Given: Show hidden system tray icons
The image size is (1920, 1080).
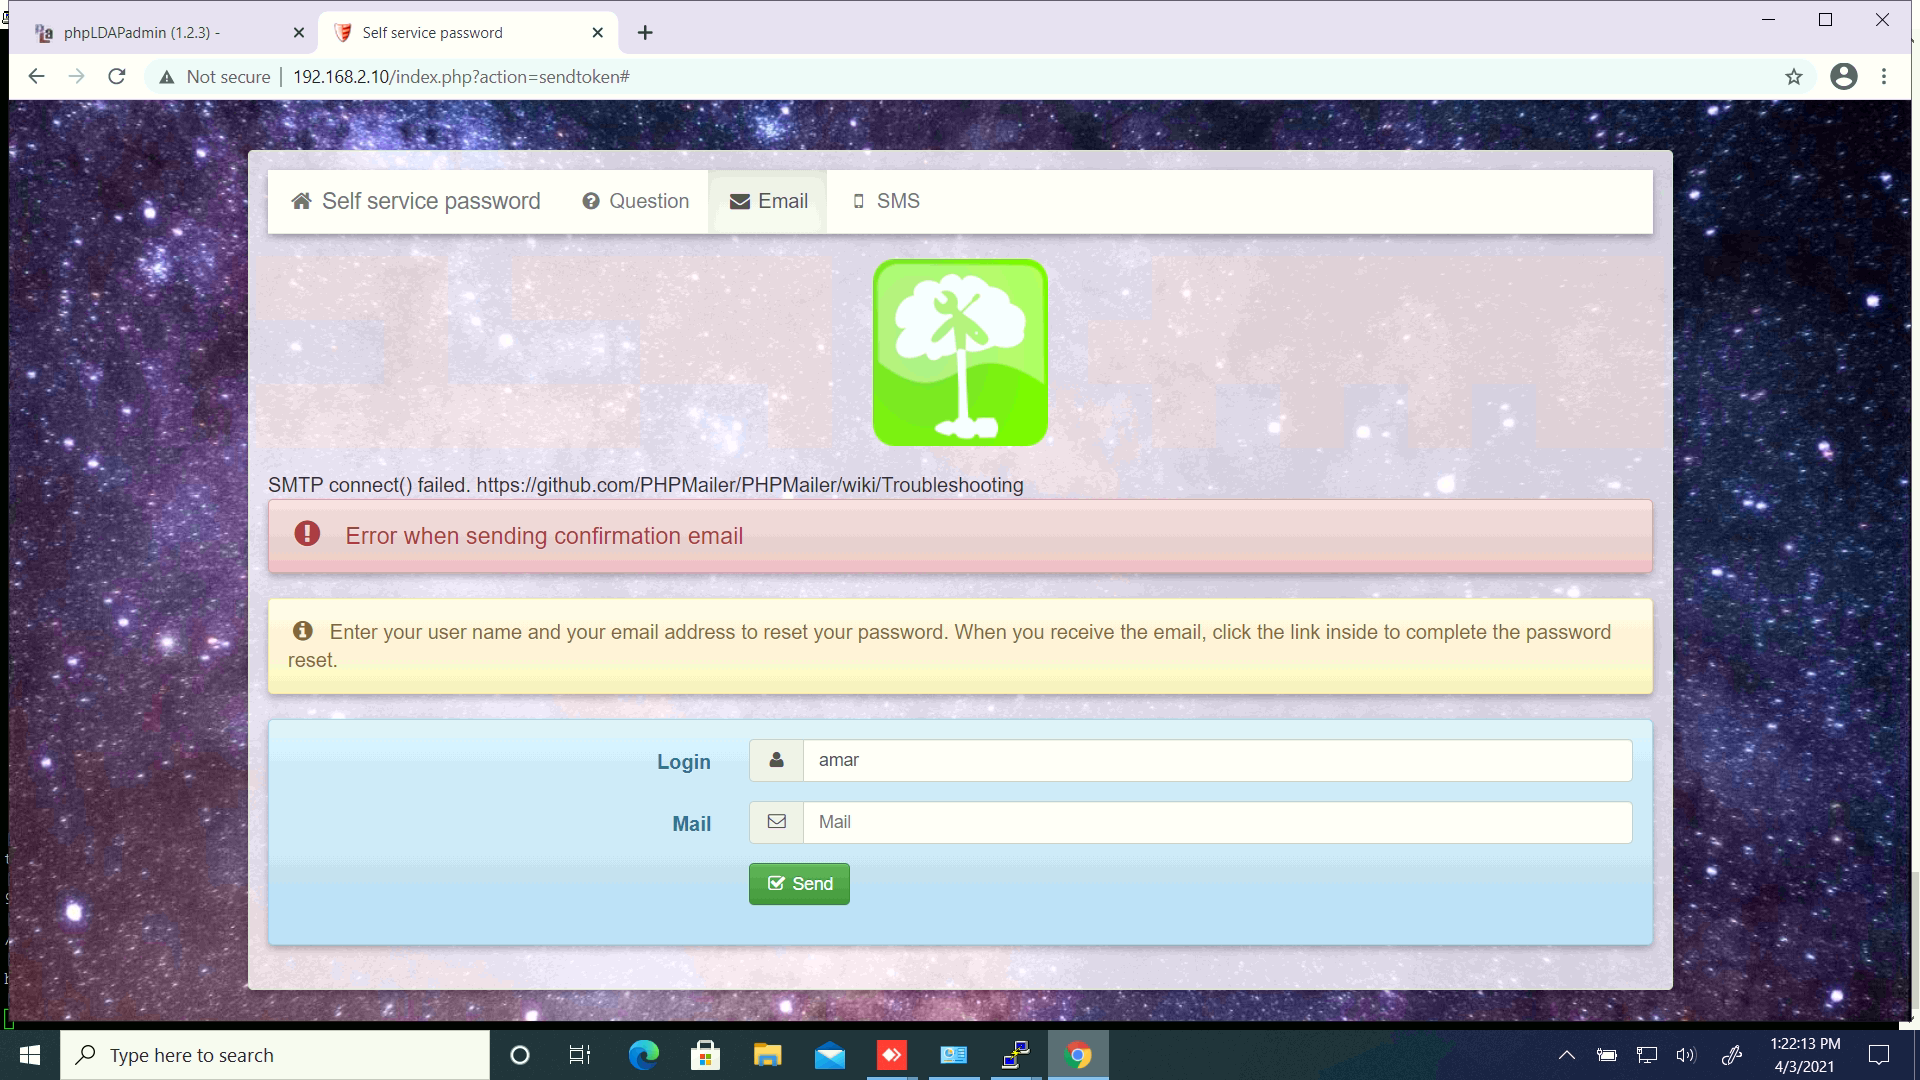Looking at the screenshot, I should pyautogui.click(x=1567, y=1055).
